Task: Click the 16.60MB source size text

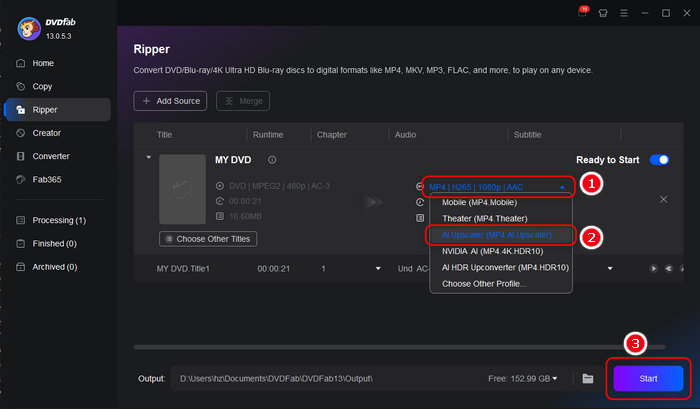Action: coord(245,216)
